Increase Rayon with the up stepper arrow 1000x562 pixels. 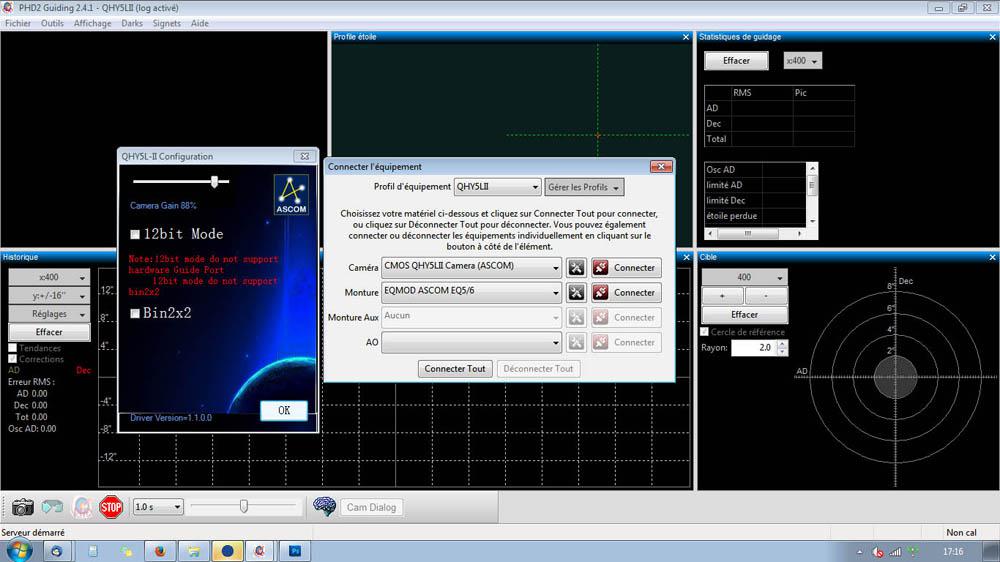coord(783,344)
